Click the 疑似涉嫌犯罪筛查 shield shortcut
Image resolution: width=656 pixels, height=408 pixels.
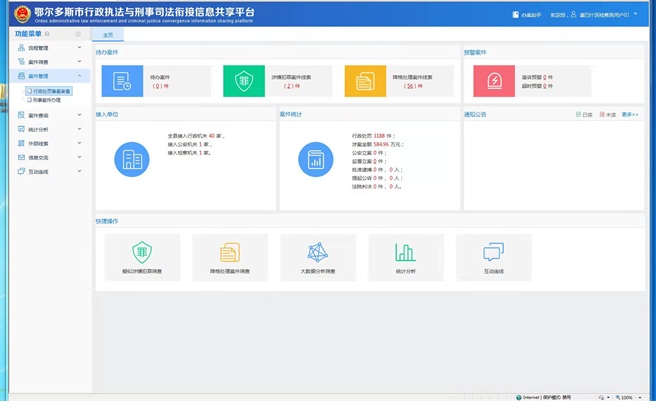tap(143, 253)
